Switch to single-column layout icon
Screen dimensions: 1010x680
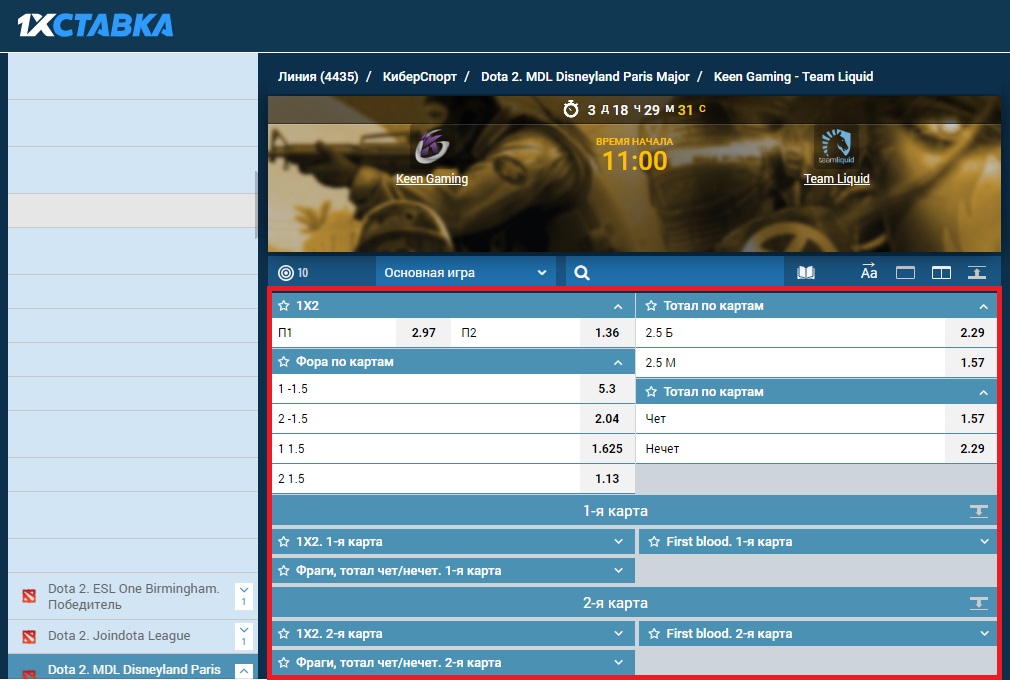(905, 272)
